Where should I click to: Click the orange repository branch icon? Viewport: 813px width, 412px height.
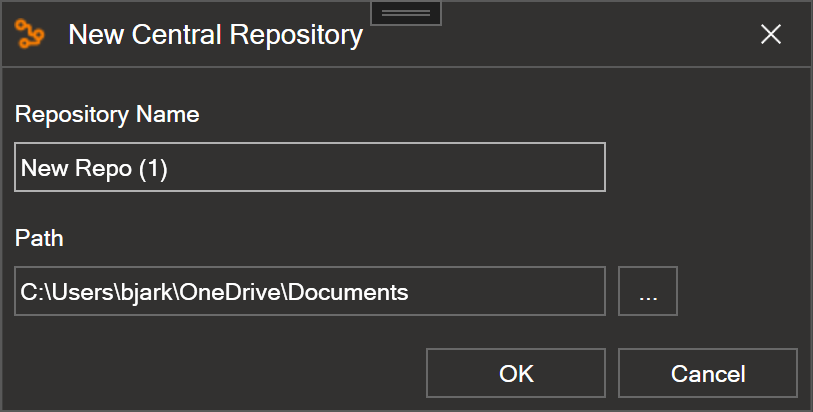pyautogui.click(x=30, y=34)
